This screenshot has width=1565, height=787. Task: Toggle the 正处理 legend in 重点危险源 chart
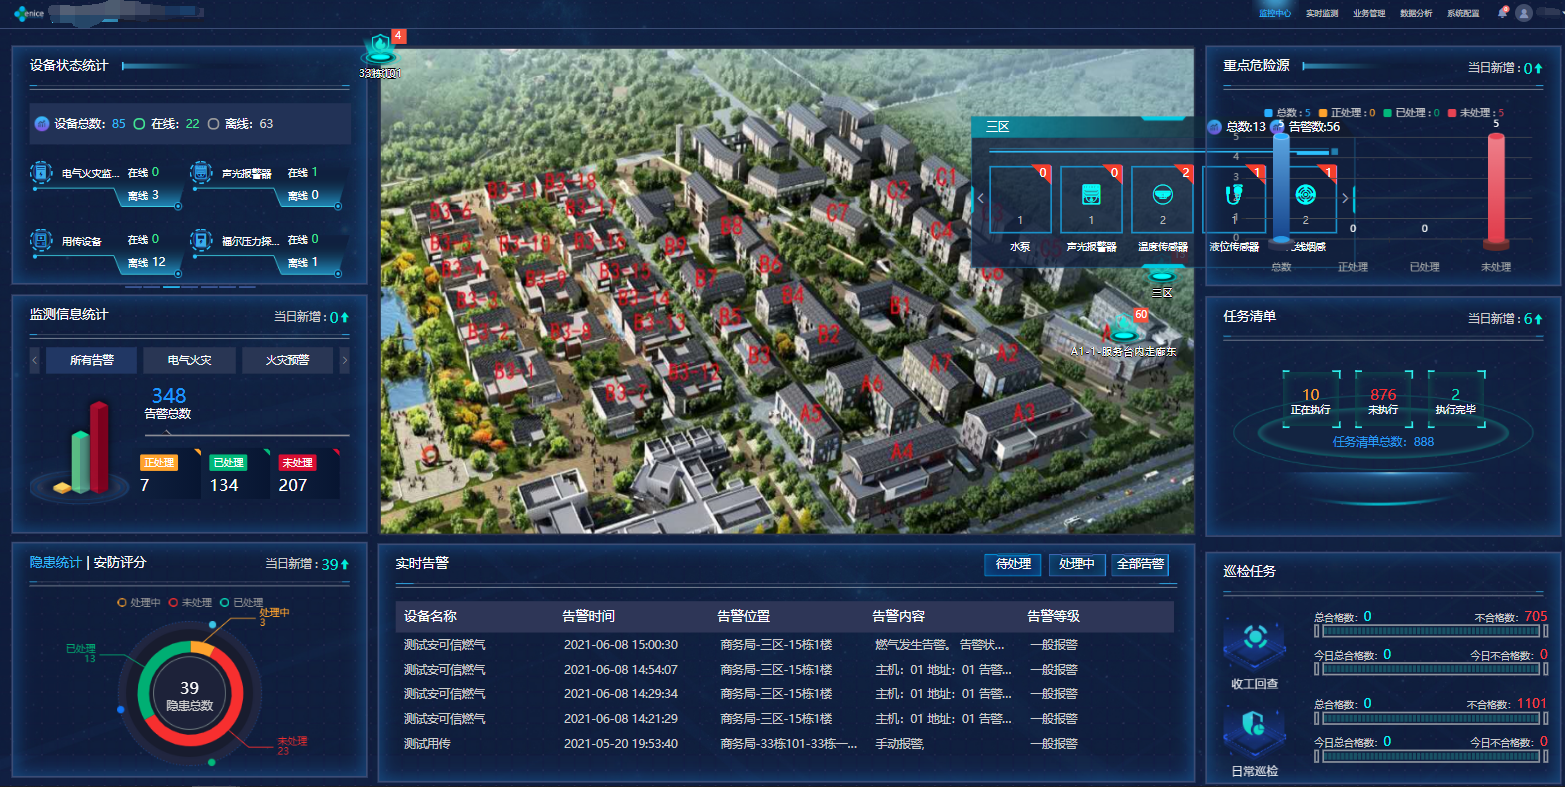[1347, 113]
